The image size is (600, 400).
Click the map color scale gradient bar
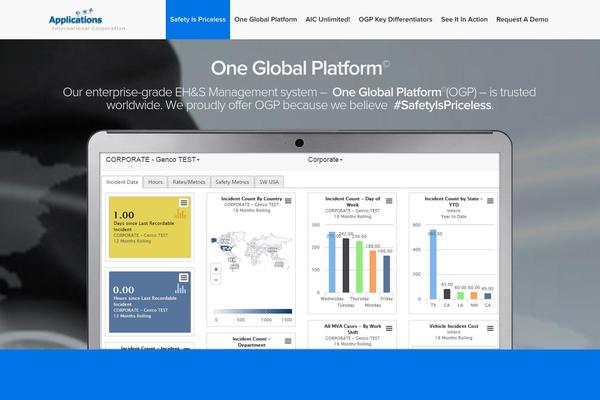tap(253, 311)
